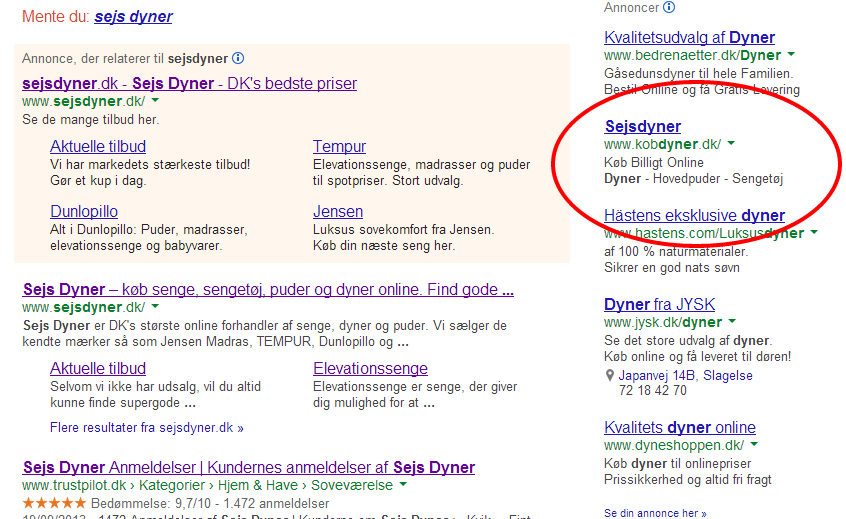Expand arrow next to www.hastens.com/Luksusdyner
Image resolution: width=846 pixels, height=519 pixels.
pyautogui.click(x=814, y=233)
